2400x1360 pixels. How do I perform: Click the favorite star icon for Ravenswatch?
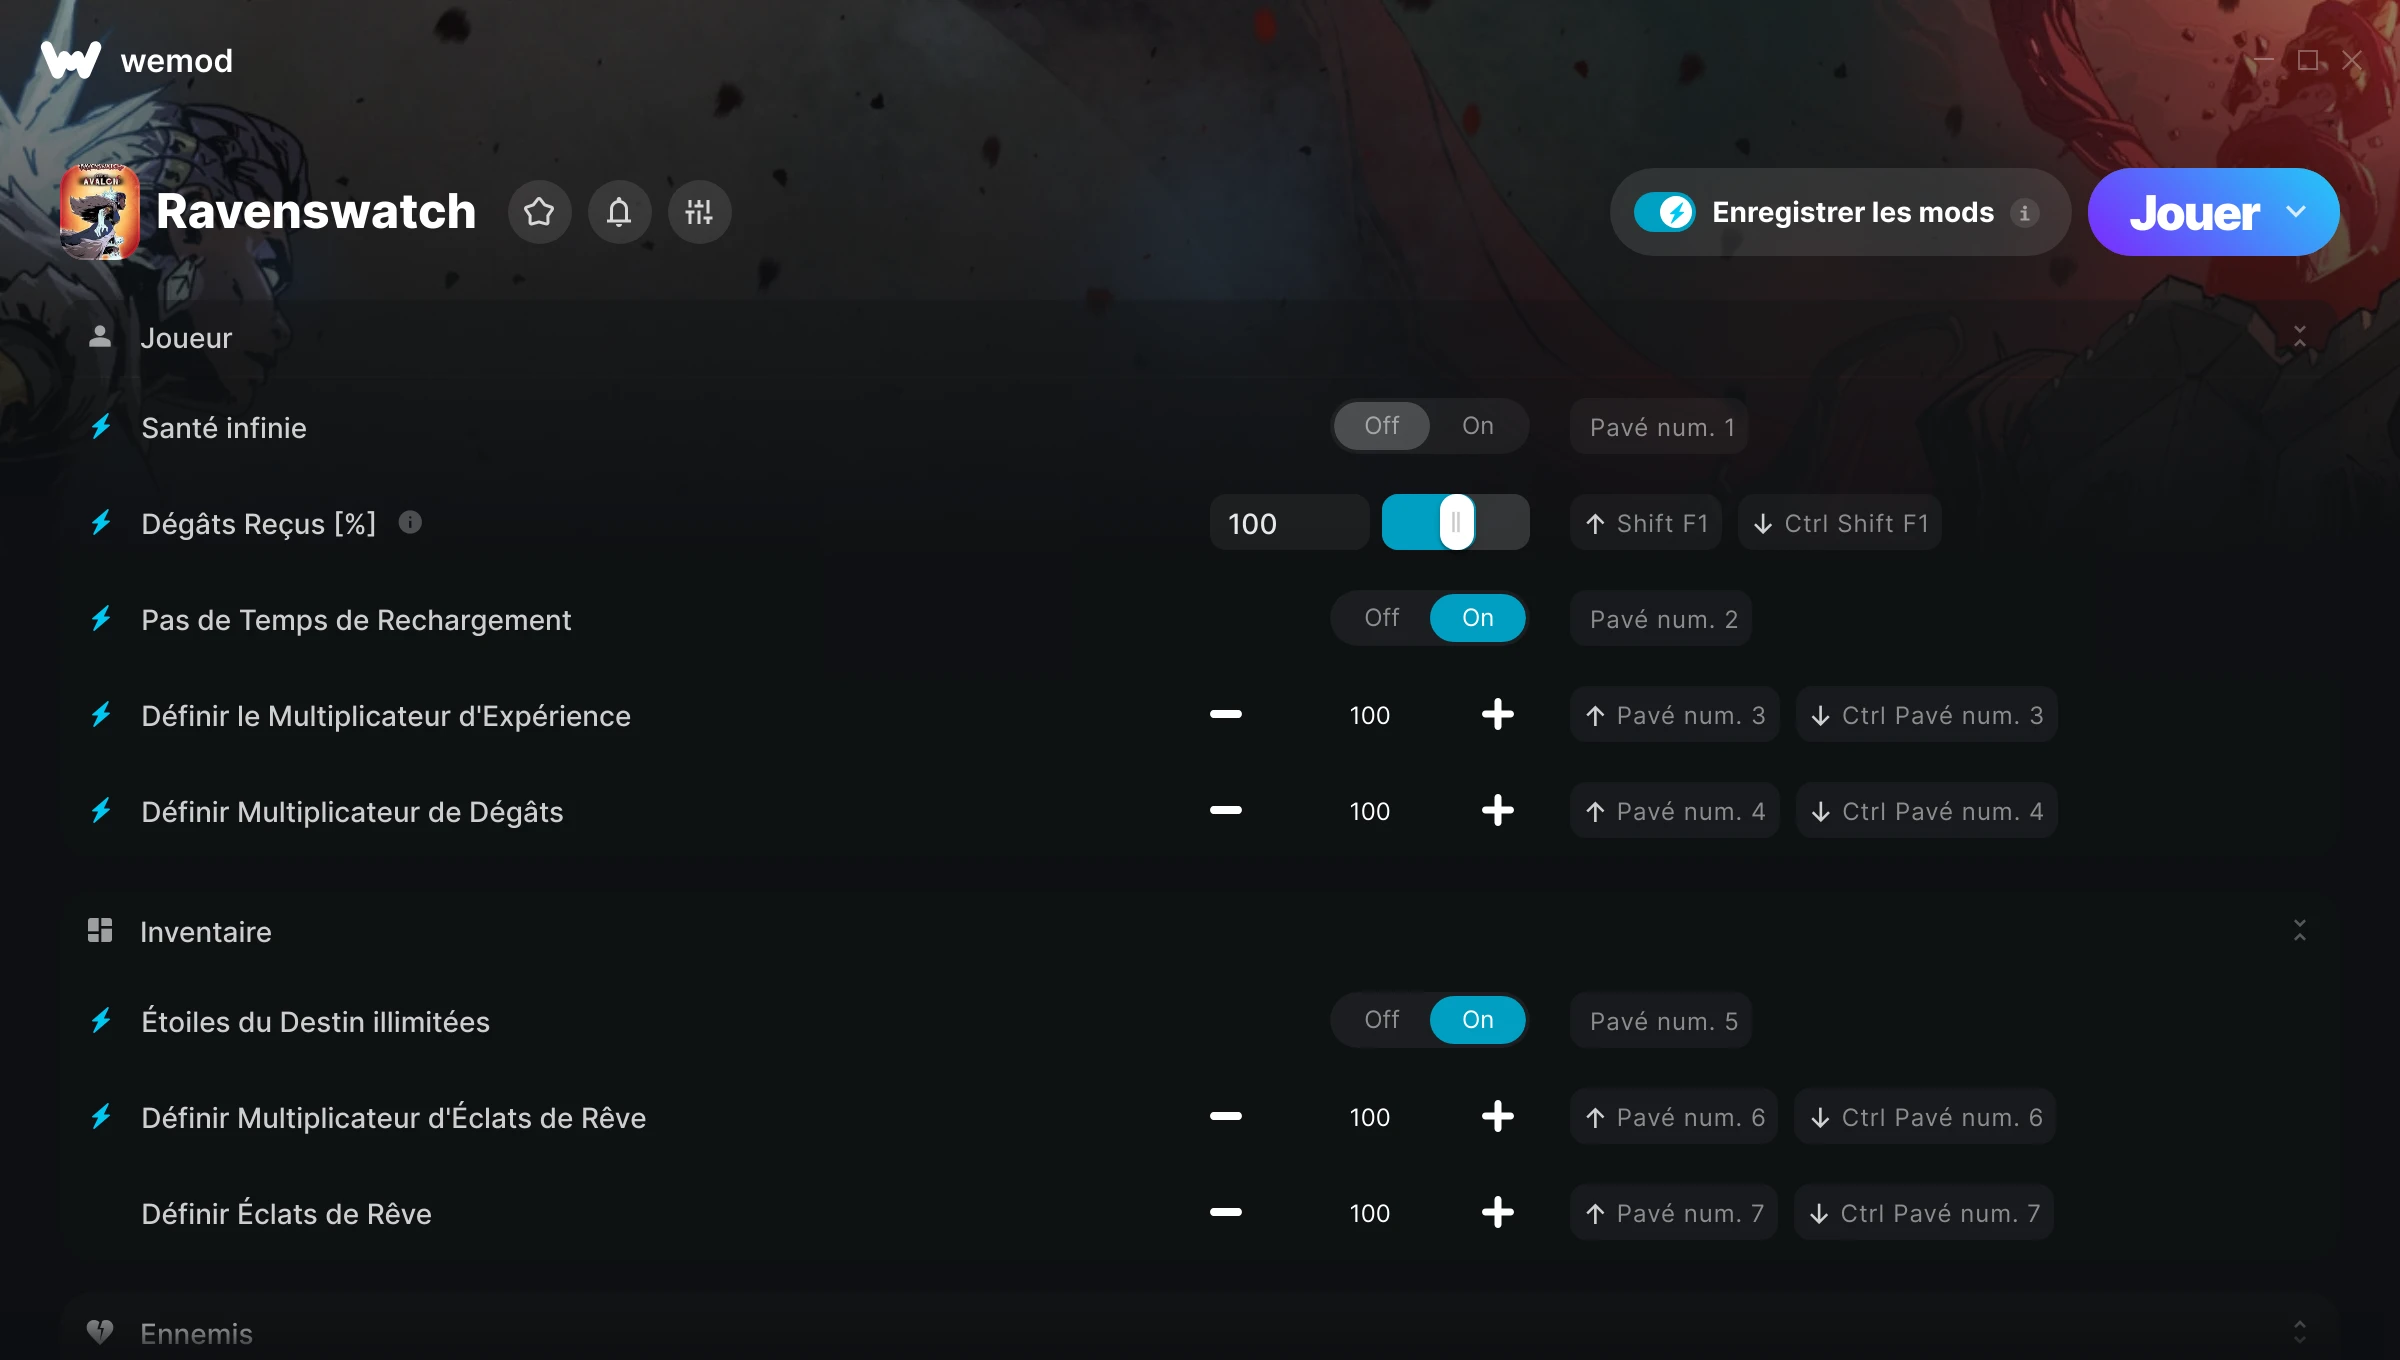click(539, 212)
